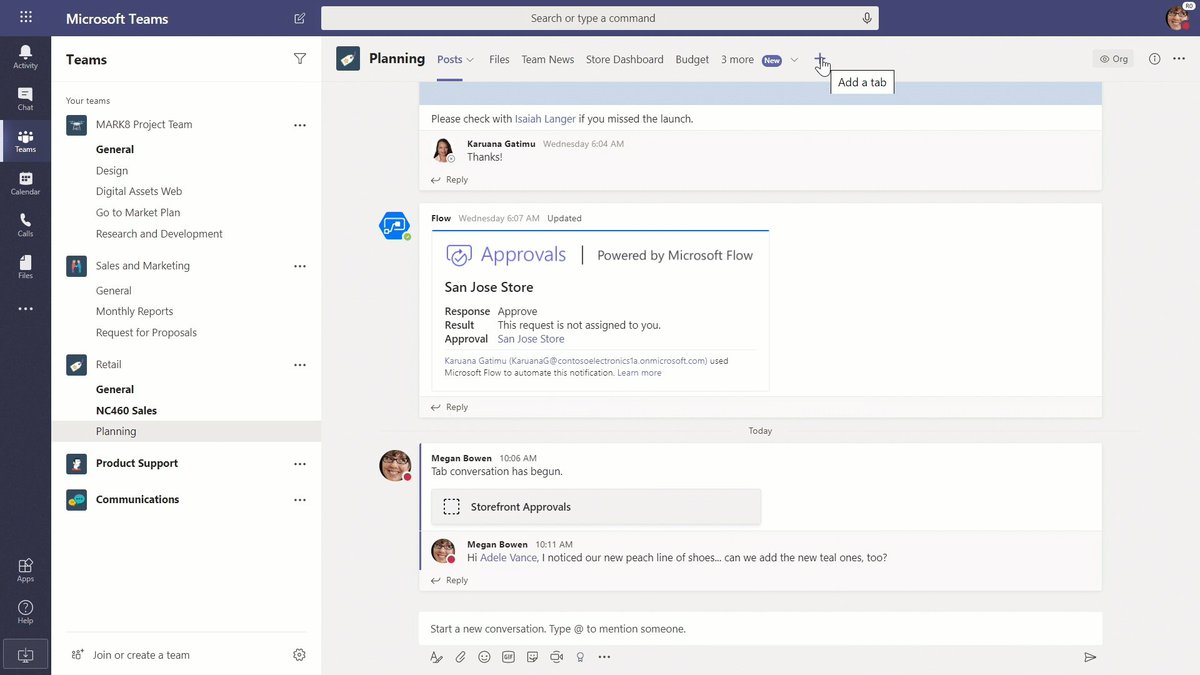Switch to the Files tab
The image size is (1200, 675).
point(499,60)
